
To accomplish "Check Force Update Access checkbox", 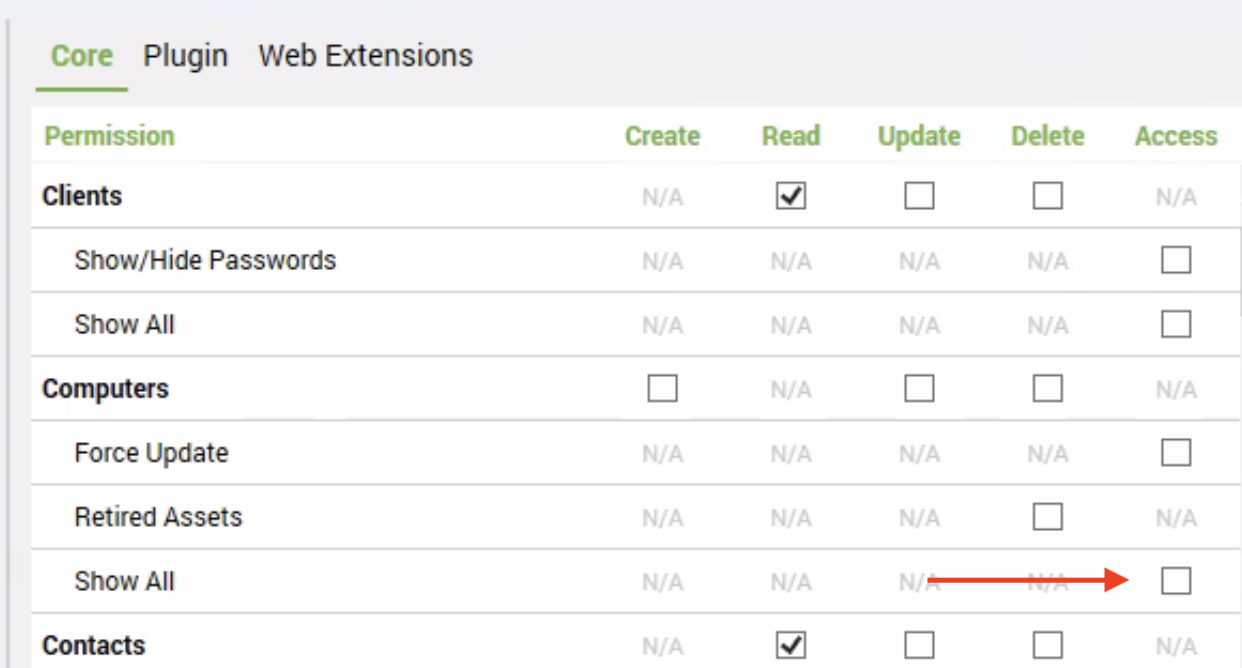I will coord(1176,453).
